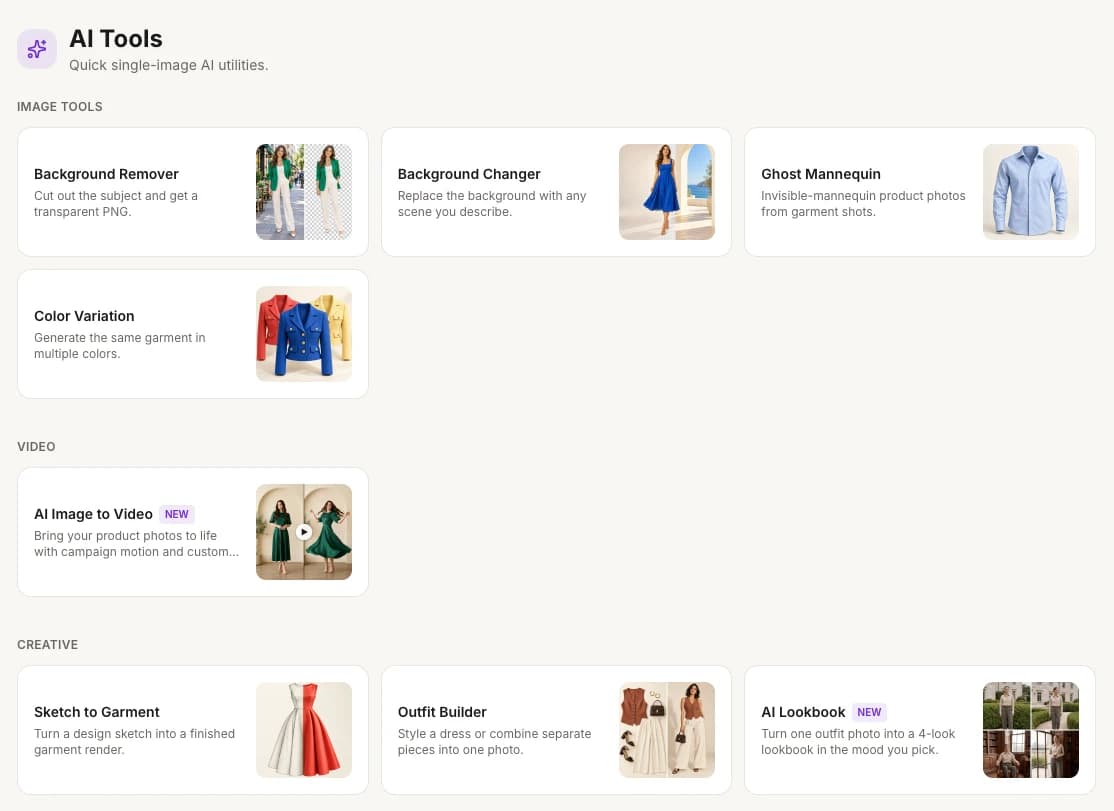Open the Background Changer tool title
The image size is (1114, 811).
469,174
